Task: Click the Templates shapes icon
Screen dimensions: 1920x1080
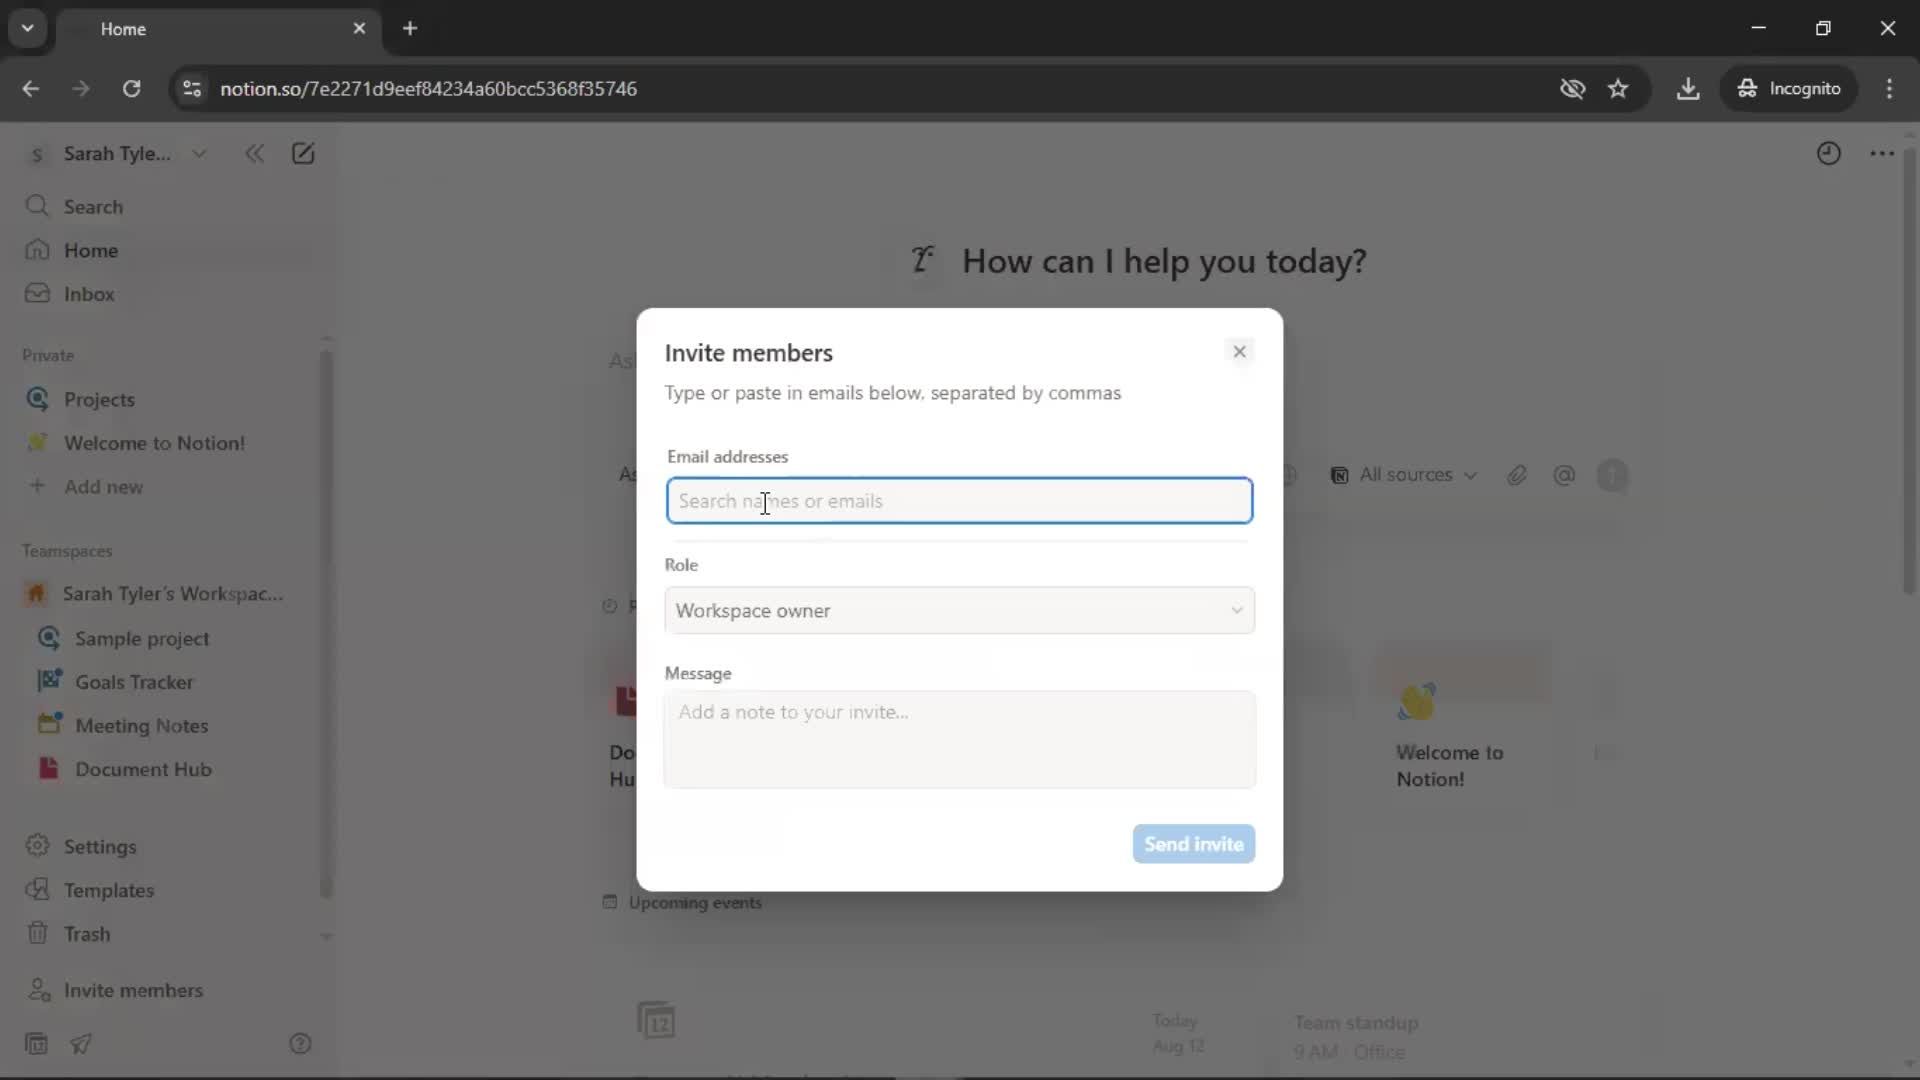Action: click(37, 890)
